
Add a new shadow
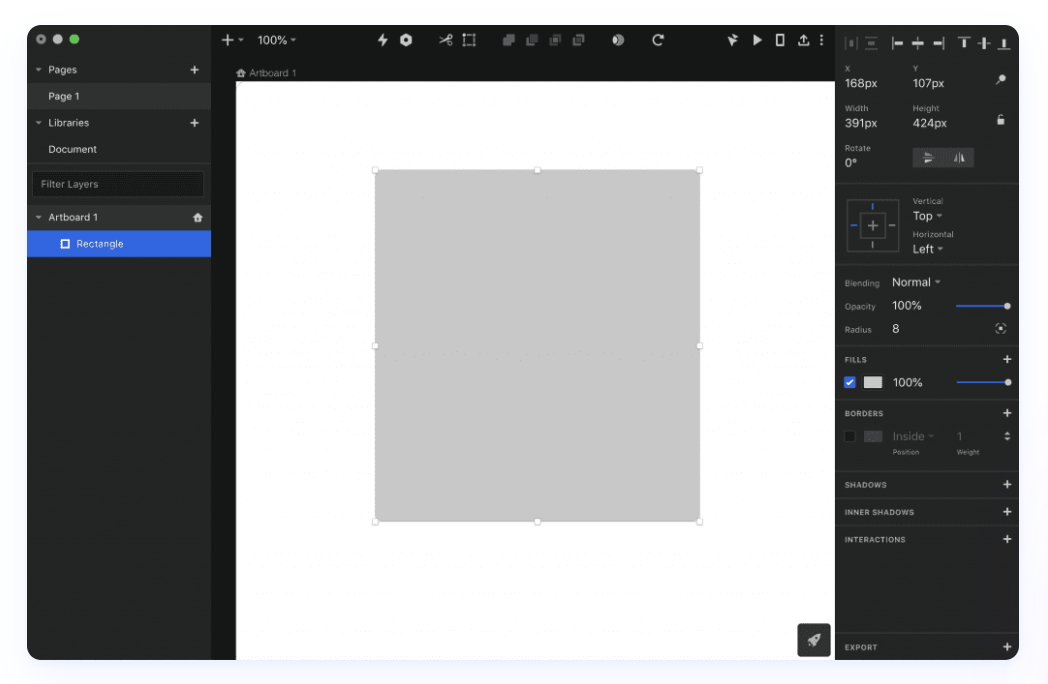point(1007,484)
